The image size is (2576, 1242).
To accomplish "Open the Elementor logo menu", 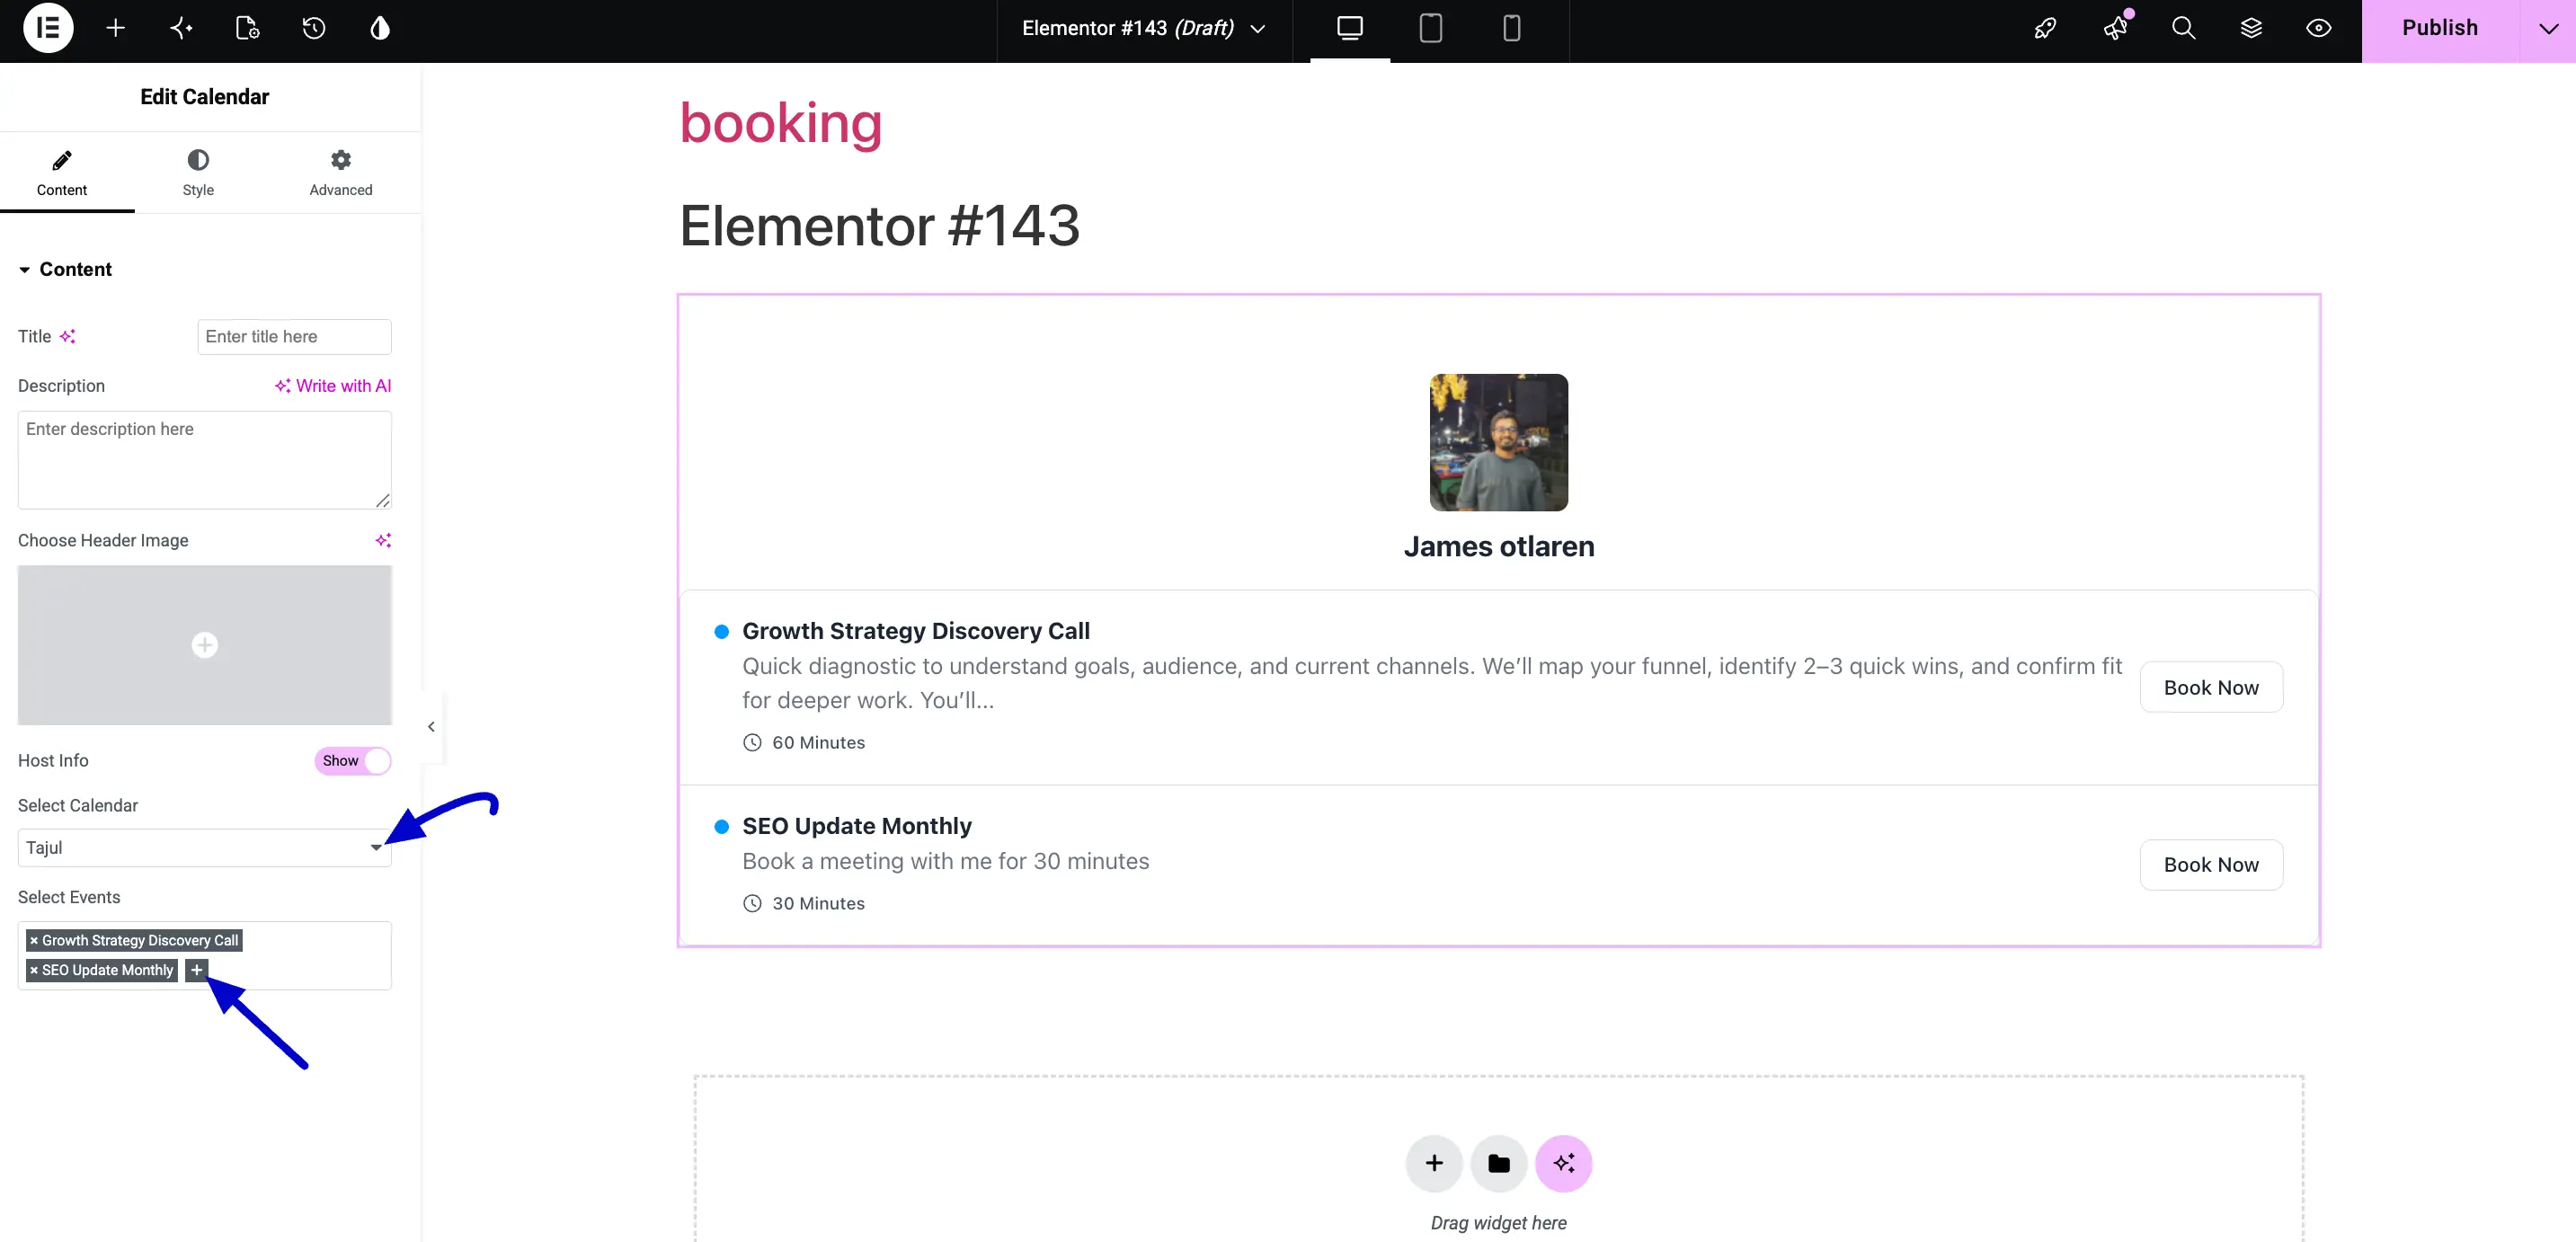I will pyautogui.click(x=48, y=28).
